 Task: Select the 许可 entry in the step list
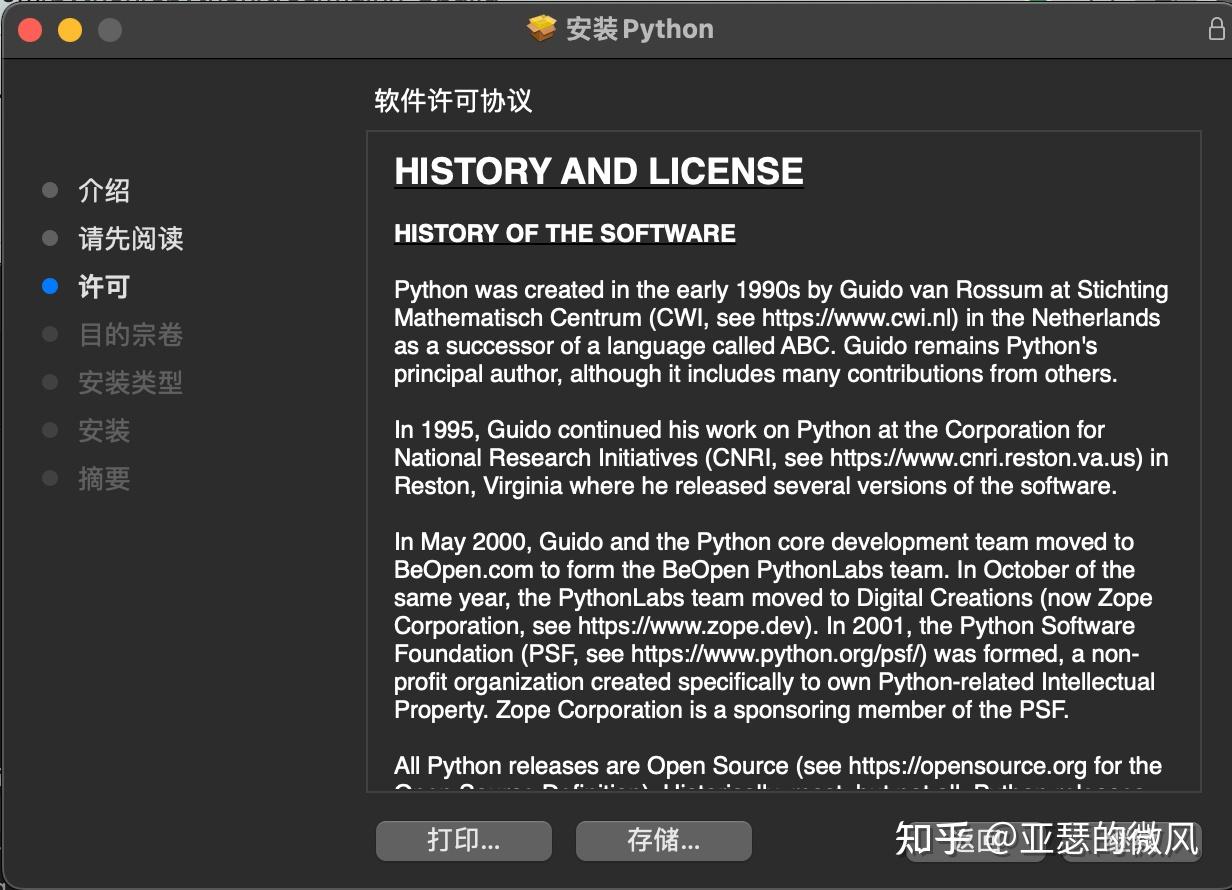click(x=104, y=286)
